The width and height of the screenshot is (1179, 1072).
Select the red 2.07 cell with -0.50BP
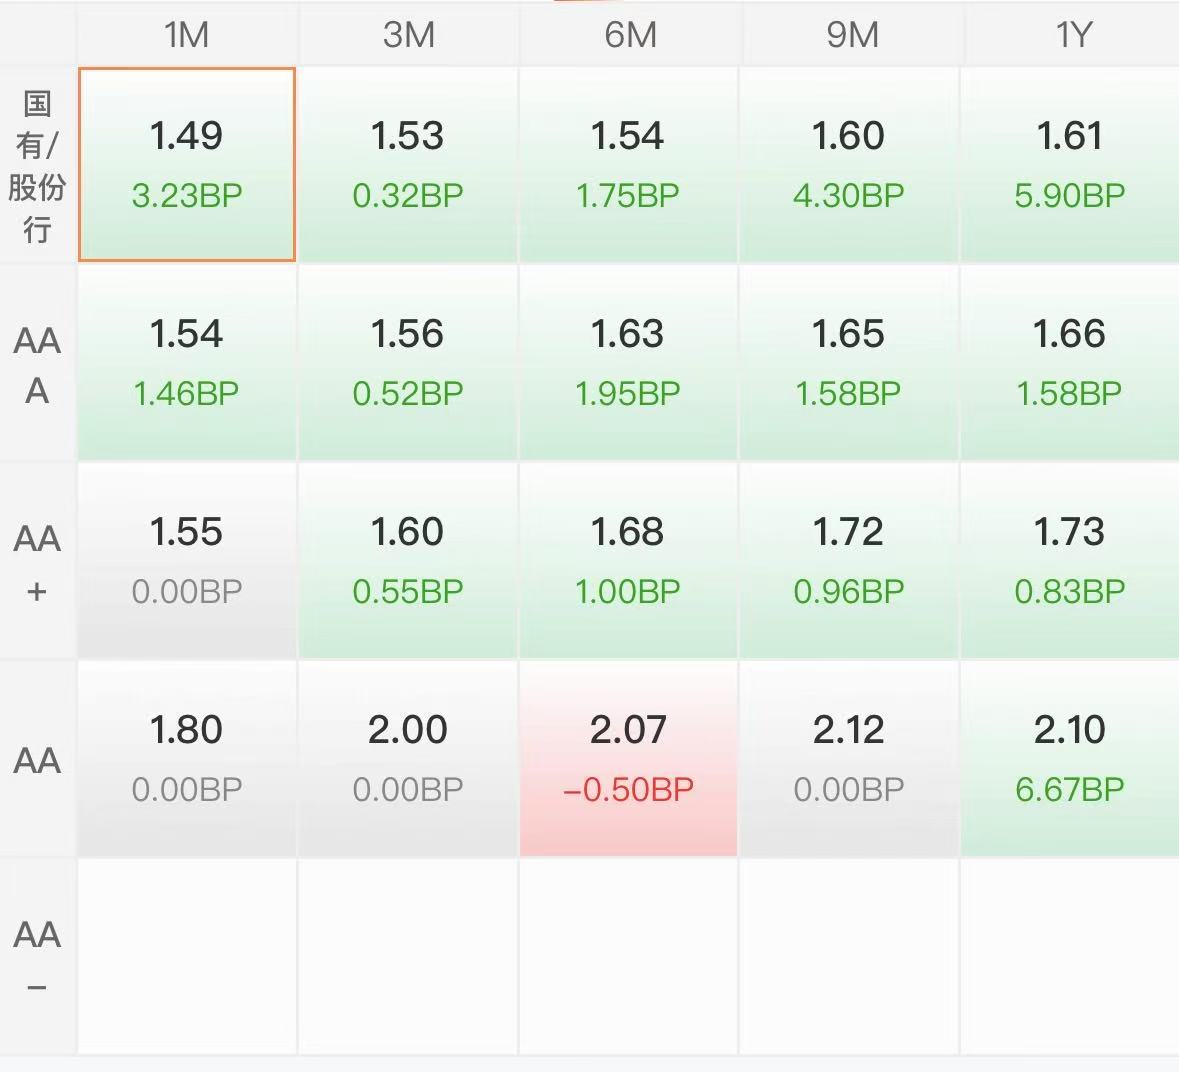(629, 759)
